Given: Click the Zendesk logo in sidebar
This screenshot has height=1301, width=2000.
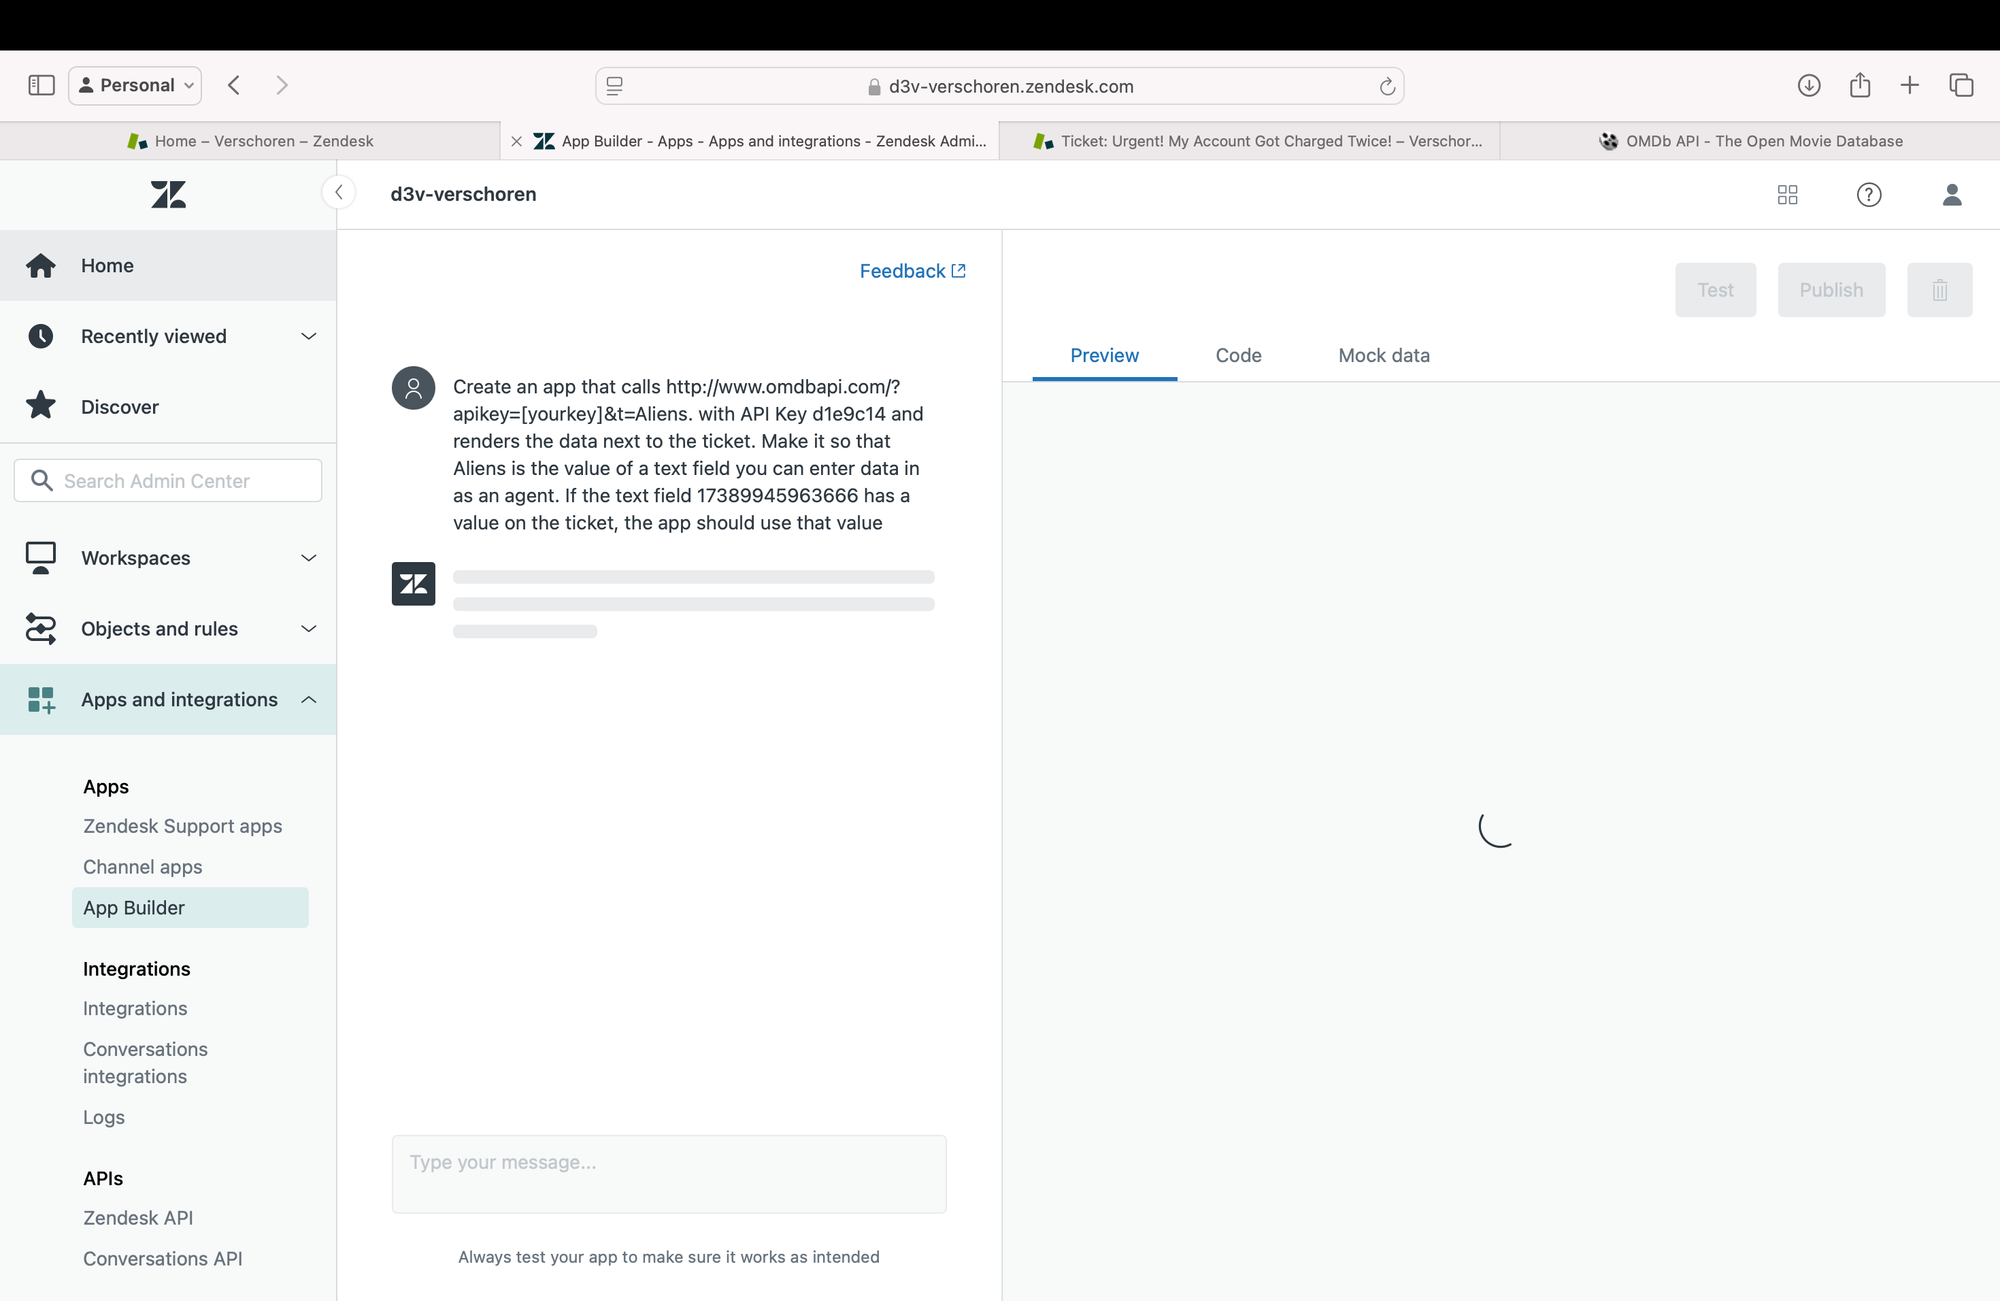Looking at the screenshot, I should point(168,194).
